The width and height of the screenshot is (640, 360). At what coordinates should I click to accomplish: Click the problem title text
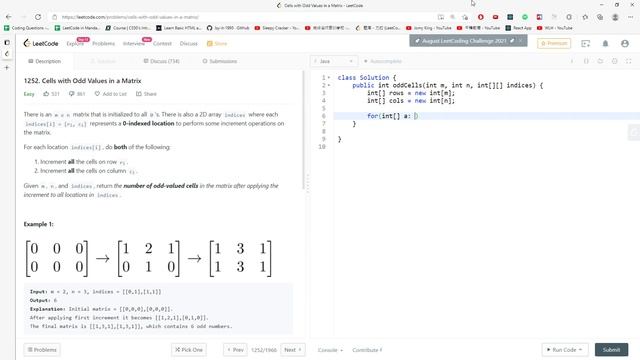click(82, 81)
